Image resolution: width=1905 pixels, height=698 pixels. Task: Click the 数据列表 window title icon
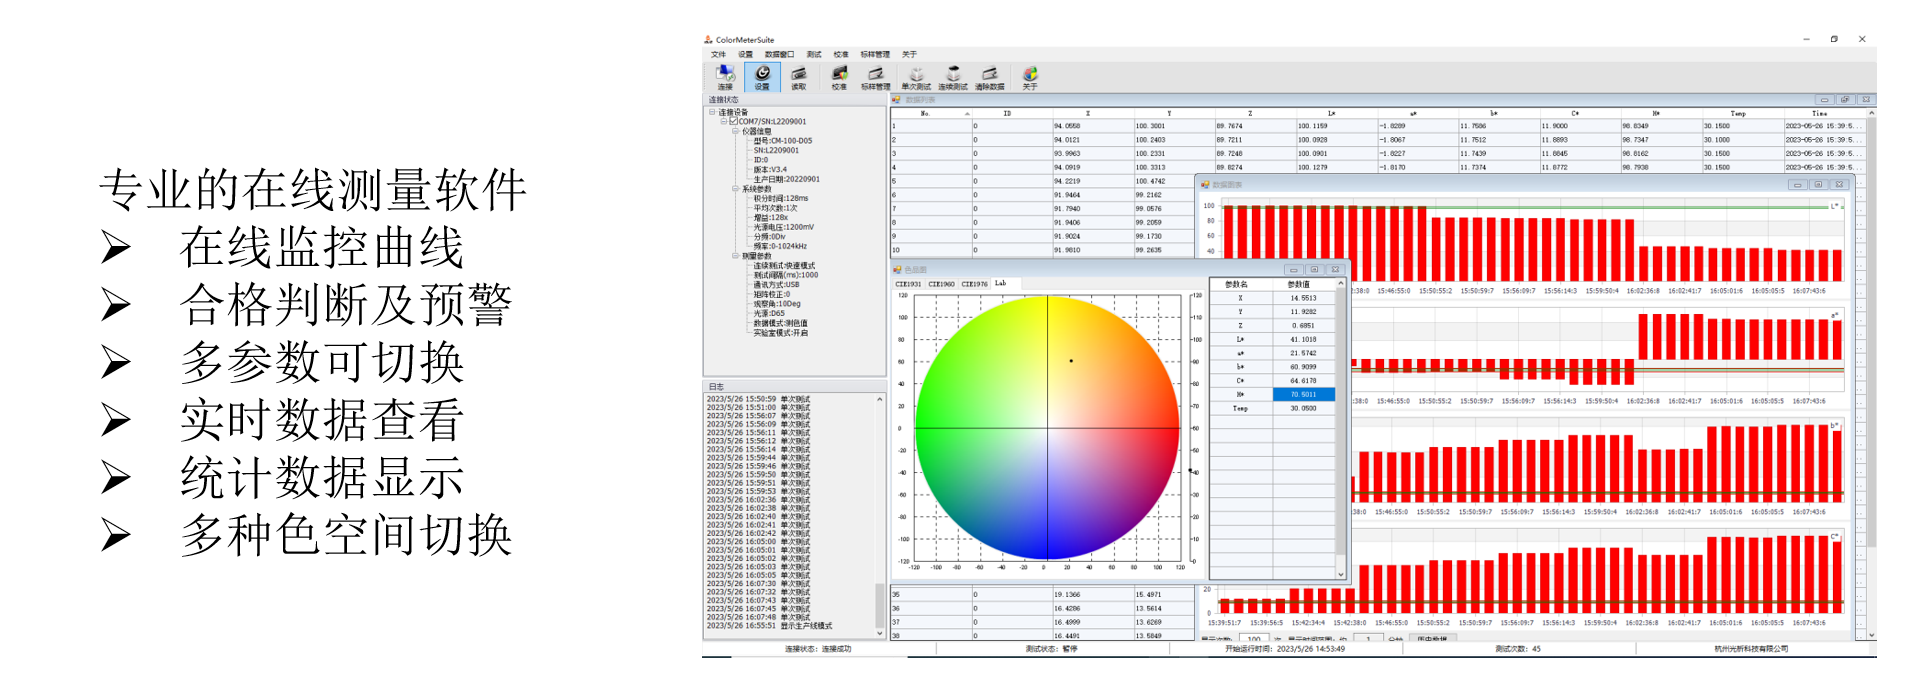tap(897, 100)
